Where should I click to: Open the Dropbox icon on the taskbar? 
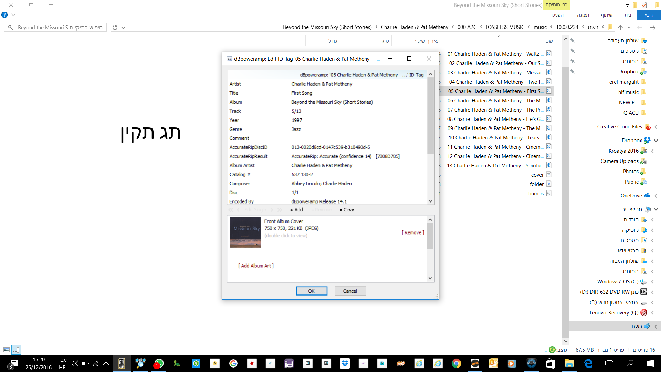[345, 364]
